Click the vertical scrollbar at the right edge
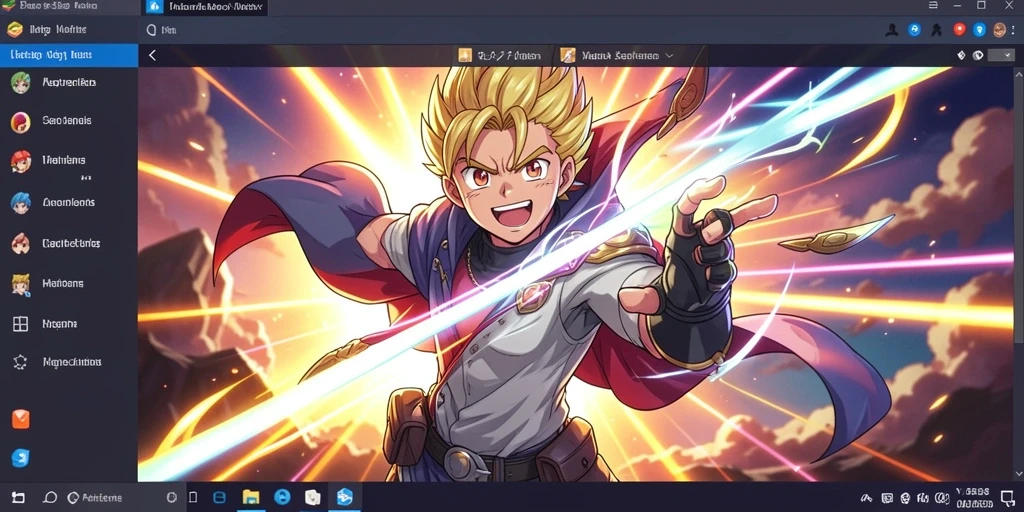The width and height of the screenshot is (1024, 512). [1021, 209]
